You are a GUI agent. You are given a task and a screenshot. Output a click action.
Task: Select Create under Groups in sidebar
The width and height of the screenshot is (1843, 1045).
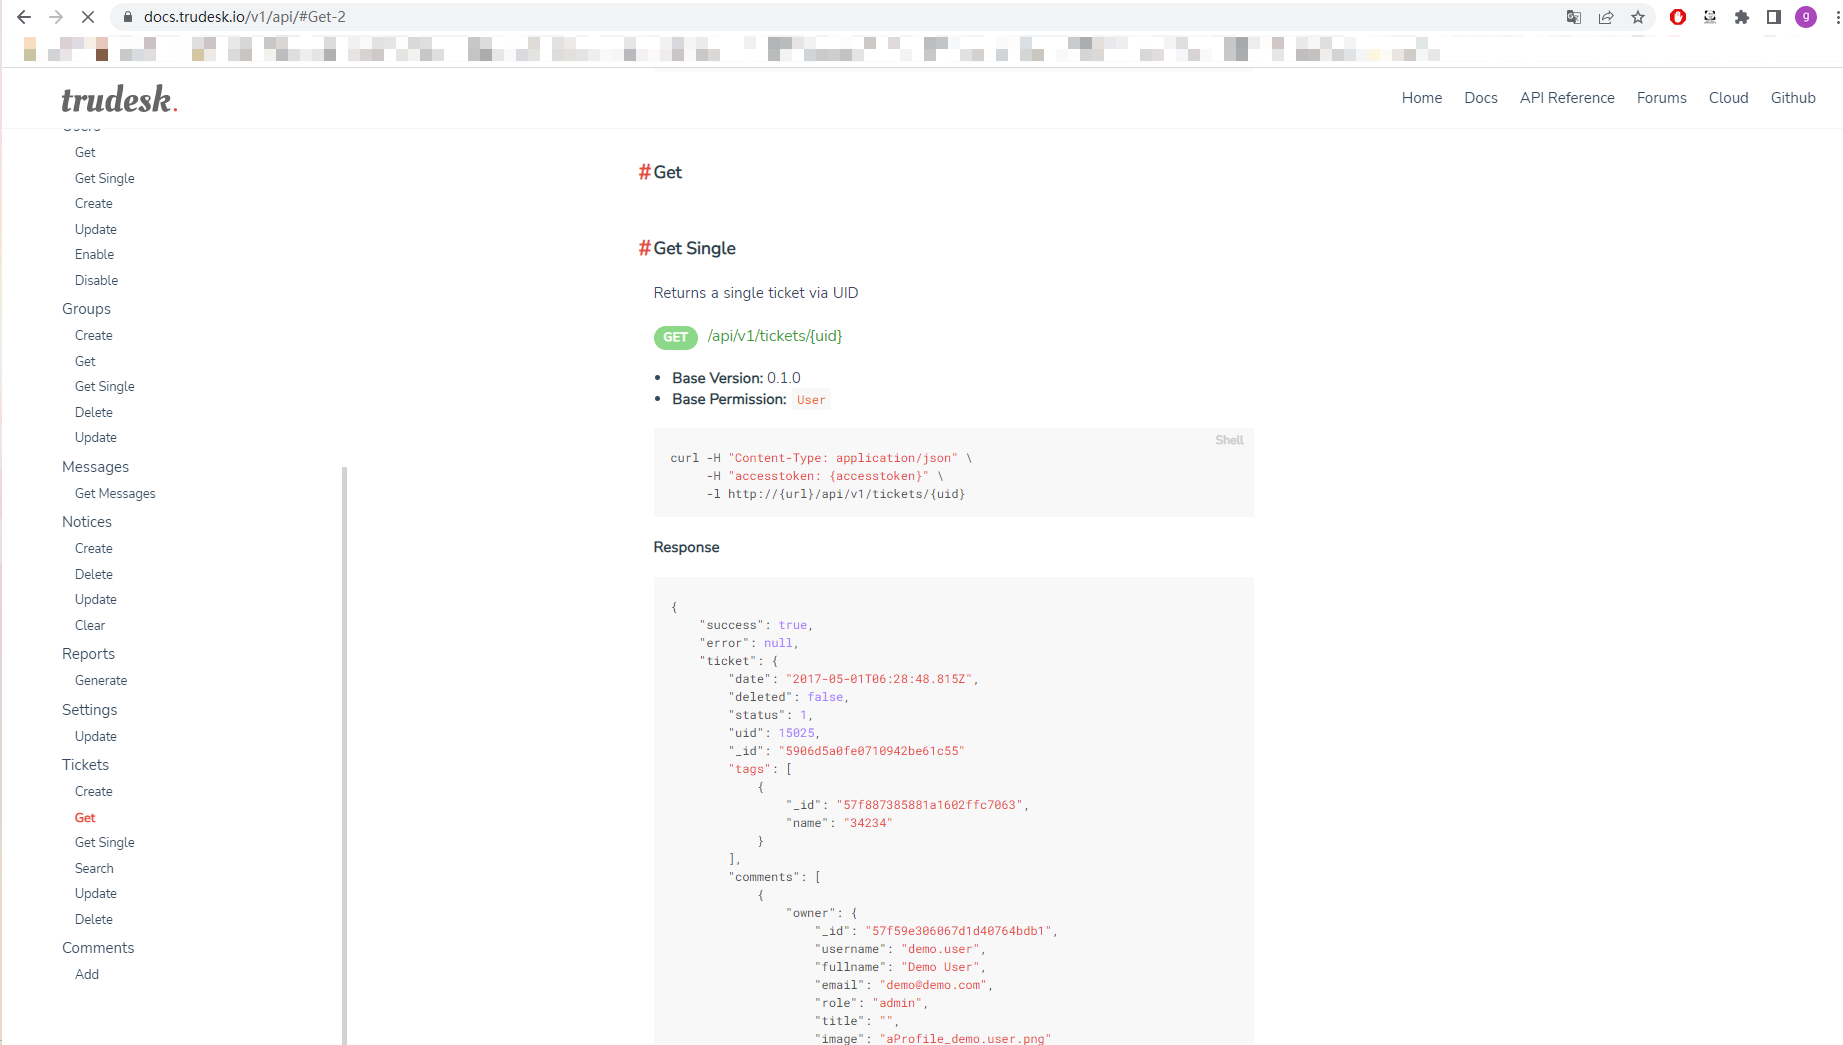tap(94, 336)
